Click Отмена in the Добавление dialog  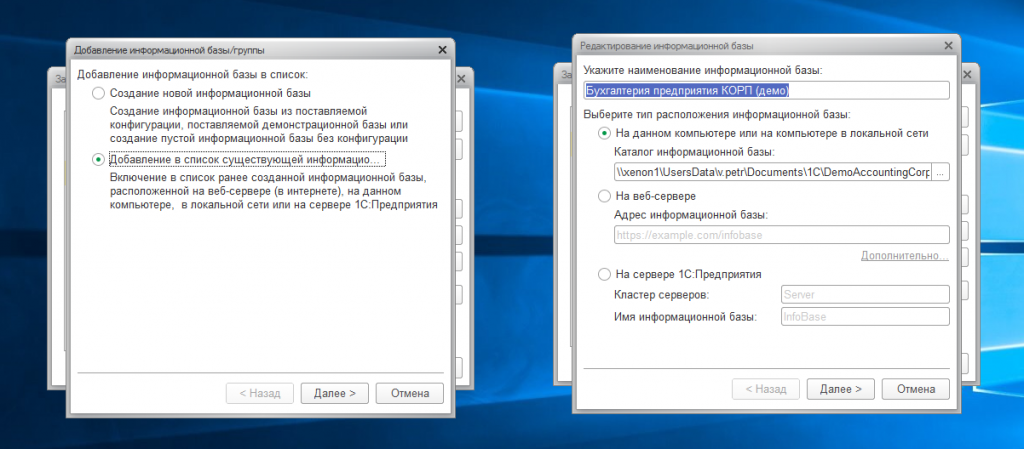tap(409, 394)
